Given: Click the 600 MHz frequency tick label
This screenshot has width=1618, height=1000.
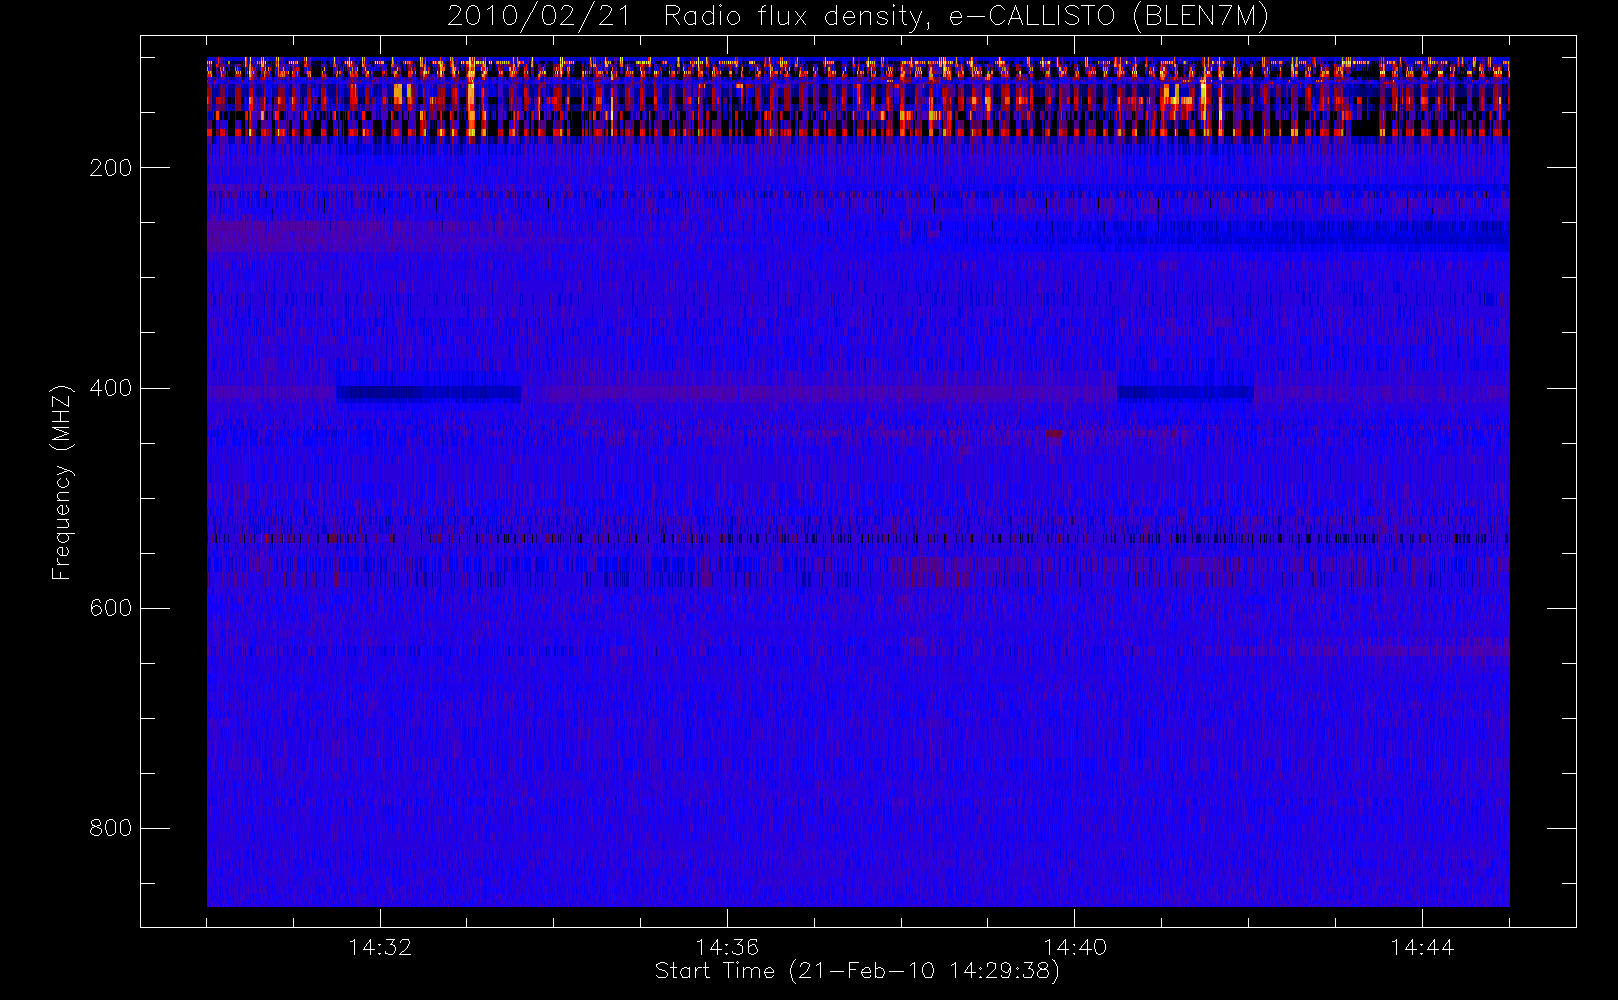Looking at the screenshot, I should [110, 608].
